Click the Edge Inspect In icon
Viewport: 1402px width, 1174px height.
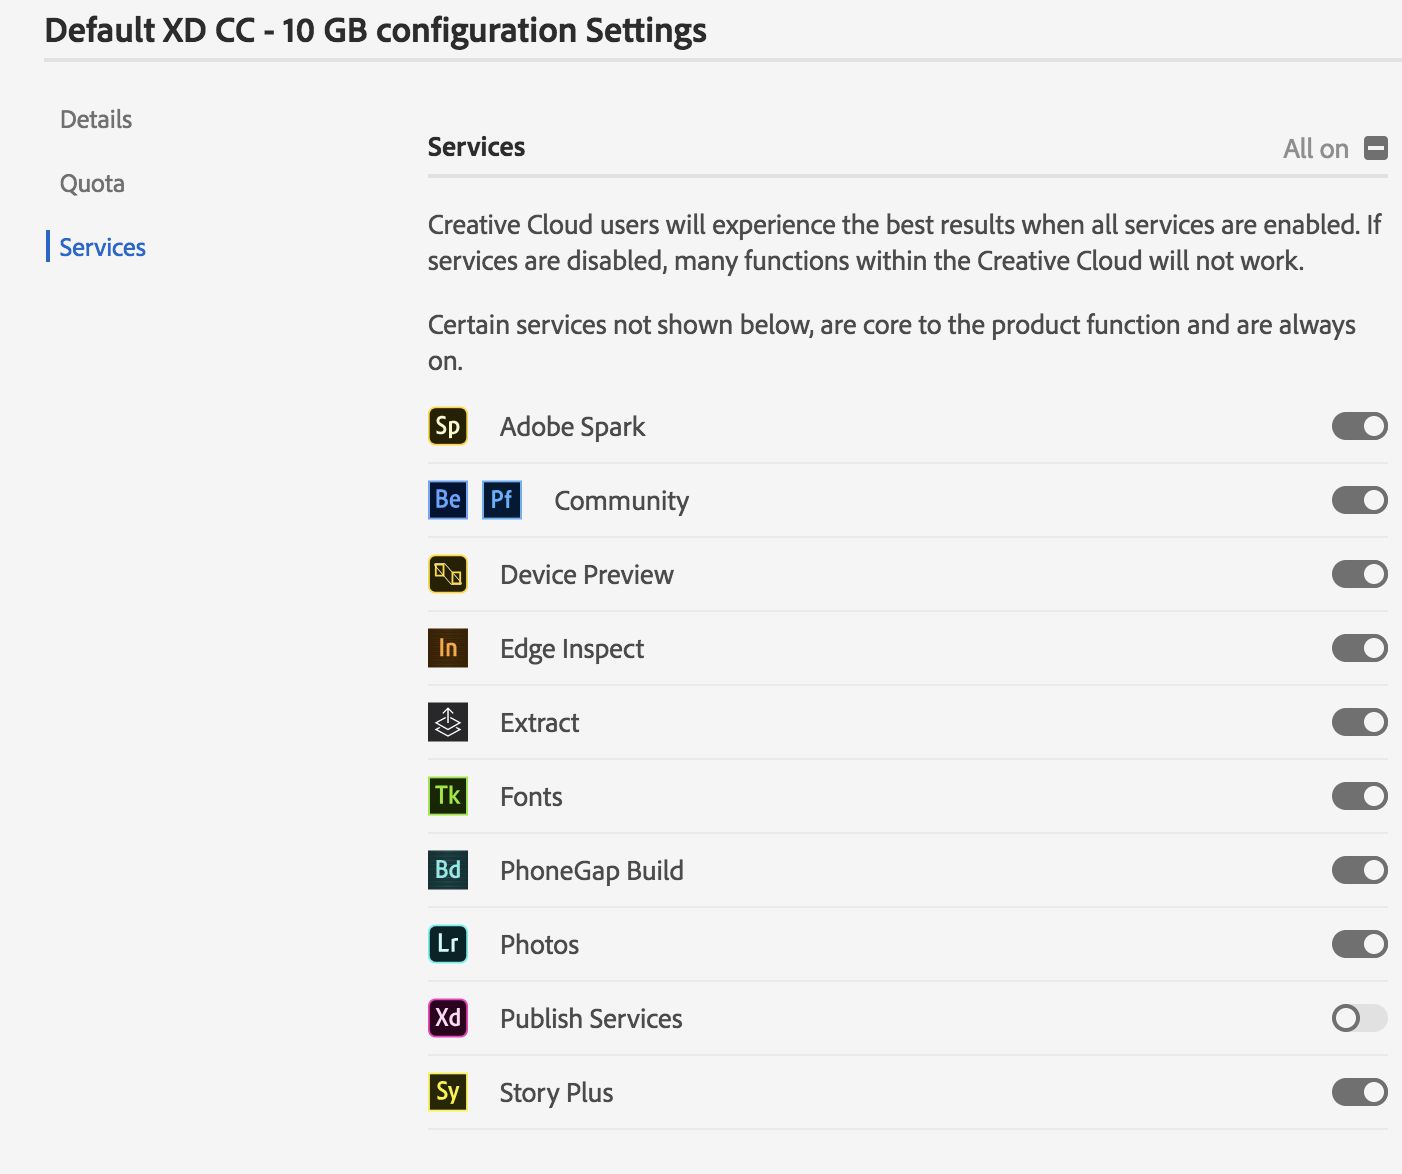[448, 648]
